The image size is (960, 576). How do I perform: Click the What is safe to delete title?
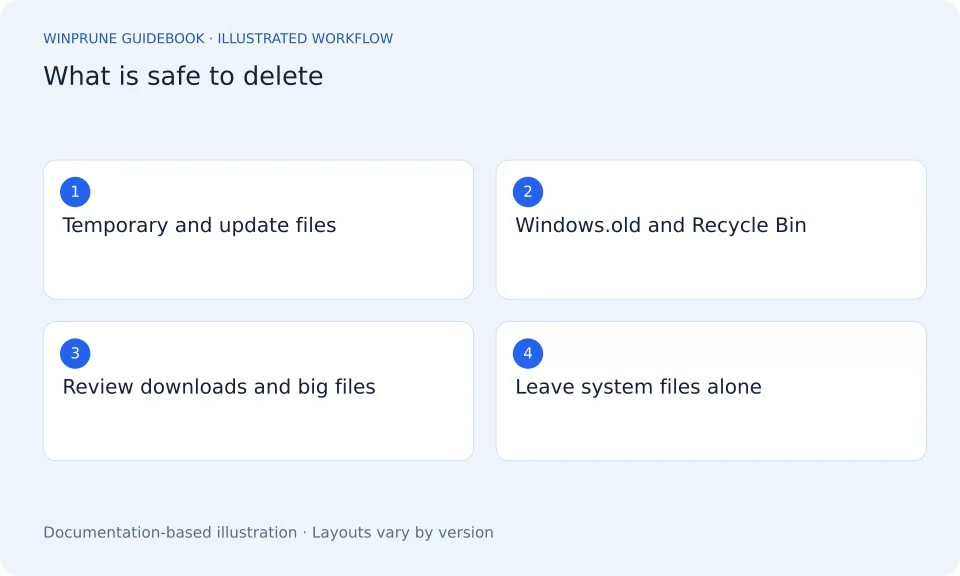[183, 77]
